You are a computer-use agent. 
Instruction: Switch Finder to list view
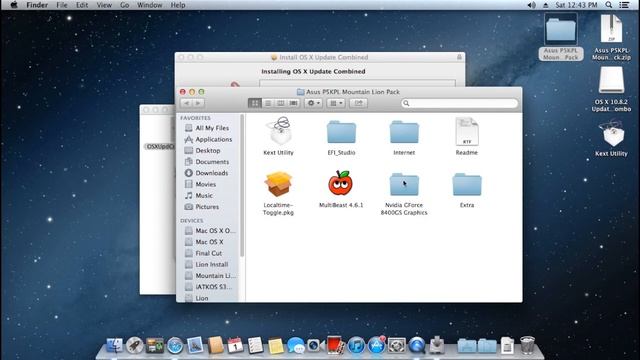pyautogui.click(x=268, y=103)
